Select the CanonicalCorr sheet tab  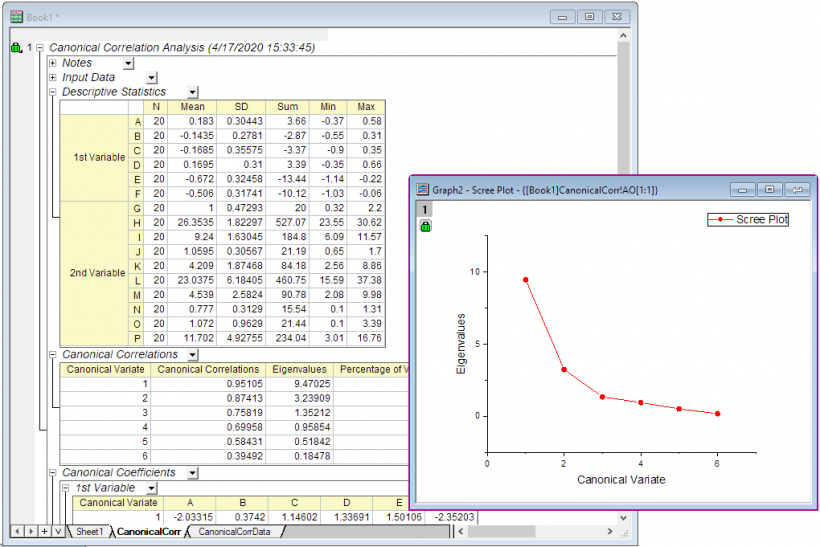tap(149, 532)
